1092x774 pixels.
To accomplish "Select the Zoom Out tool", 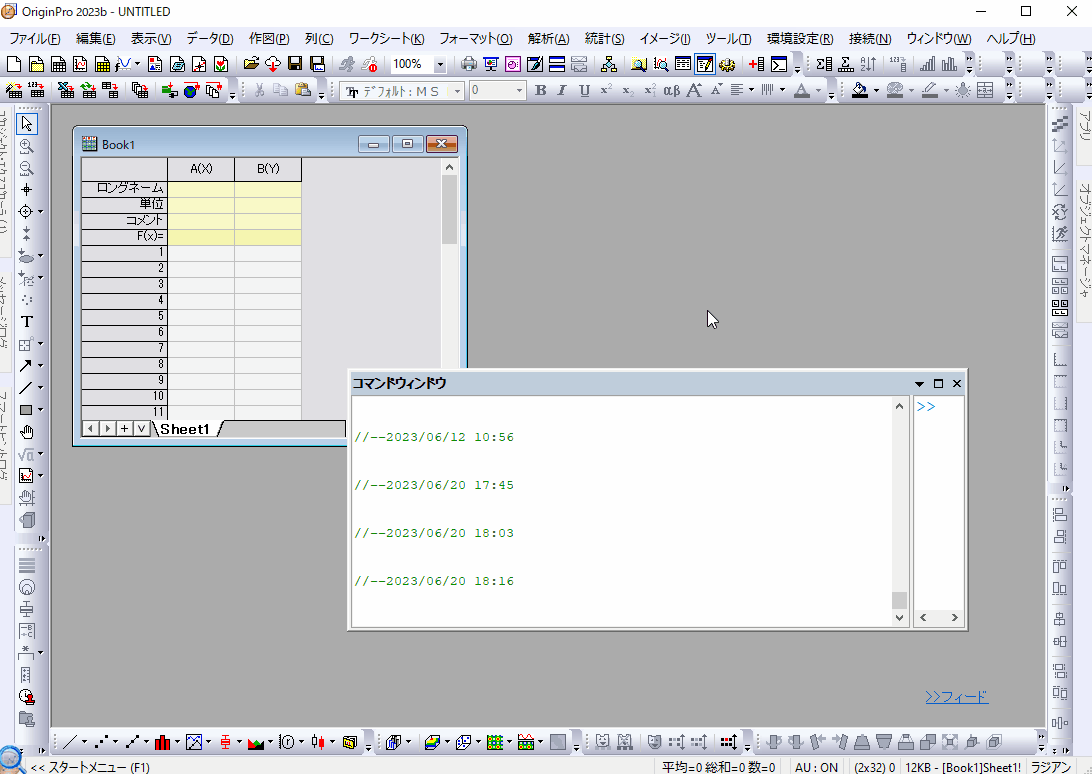I will point(26,168).
